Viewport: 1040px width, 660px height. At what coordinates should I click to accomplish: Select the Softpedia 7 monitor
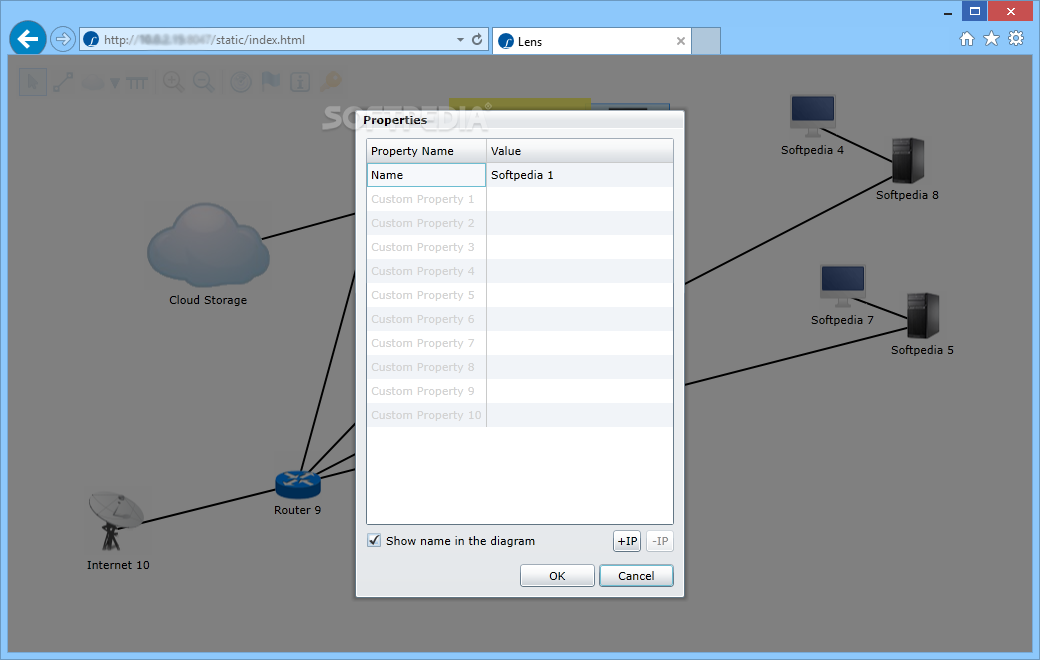pos(842,286)
